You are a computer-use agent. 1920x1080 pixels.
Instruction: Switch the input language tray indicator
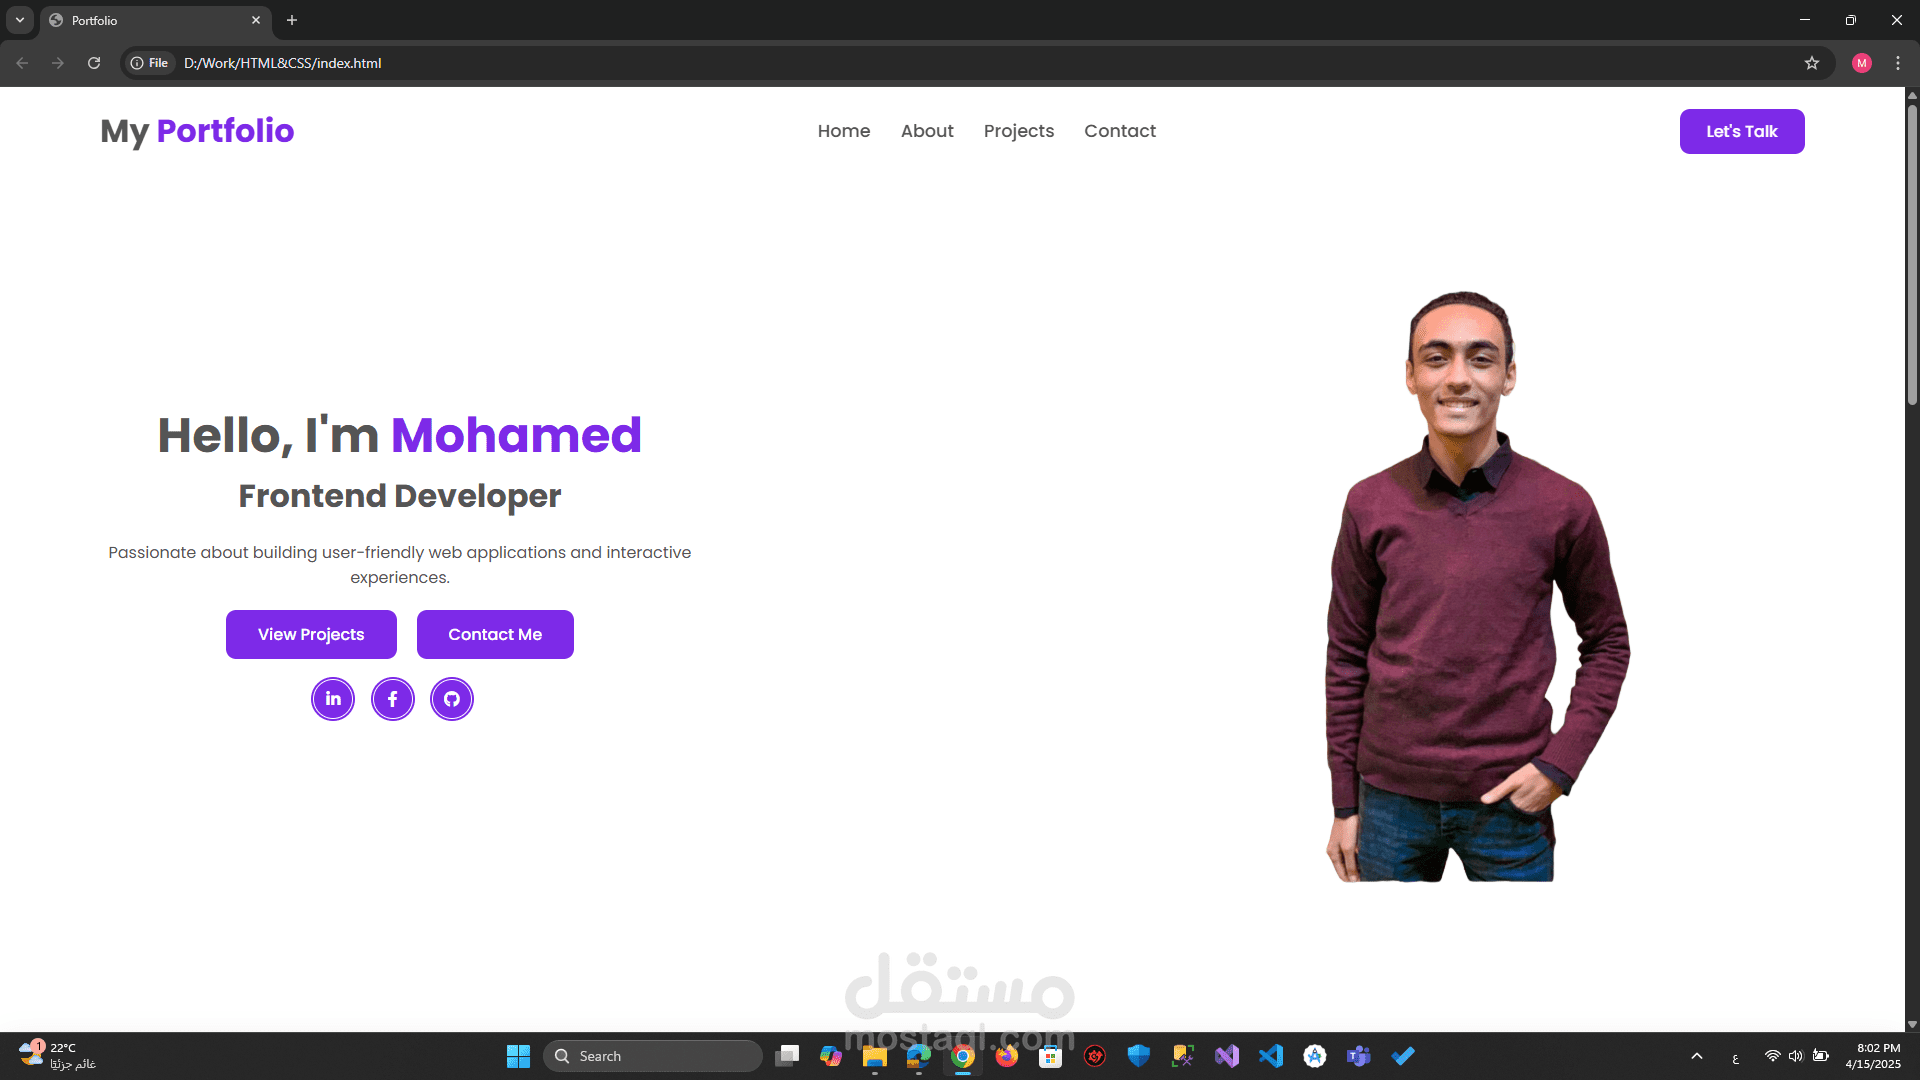tap(1735, 1057)
